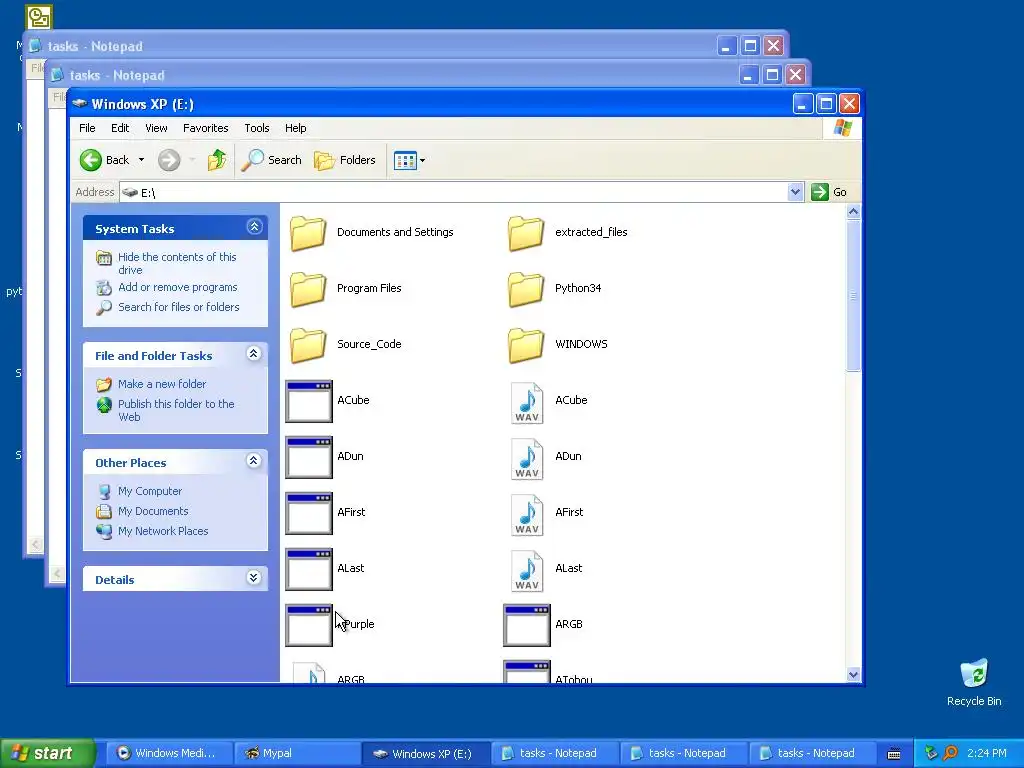Select the Program Files folder icon
1024x768 pixels.
point(308,289)
